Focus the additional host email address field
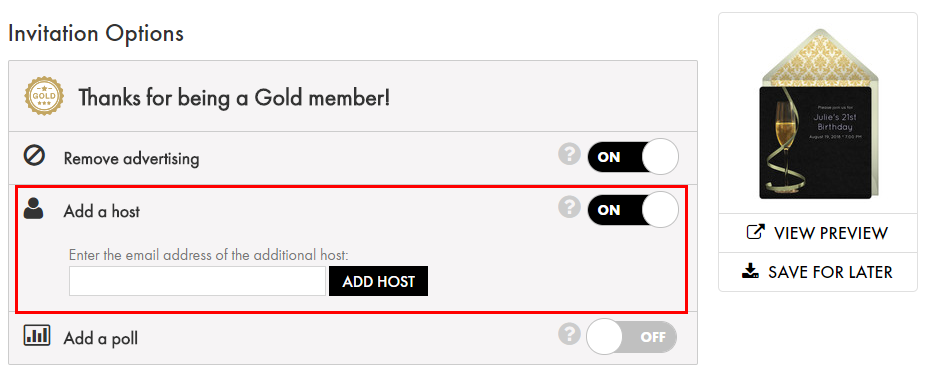Image resolution: width=926 pixels, height=375 pixels. (x=197, y=281)
